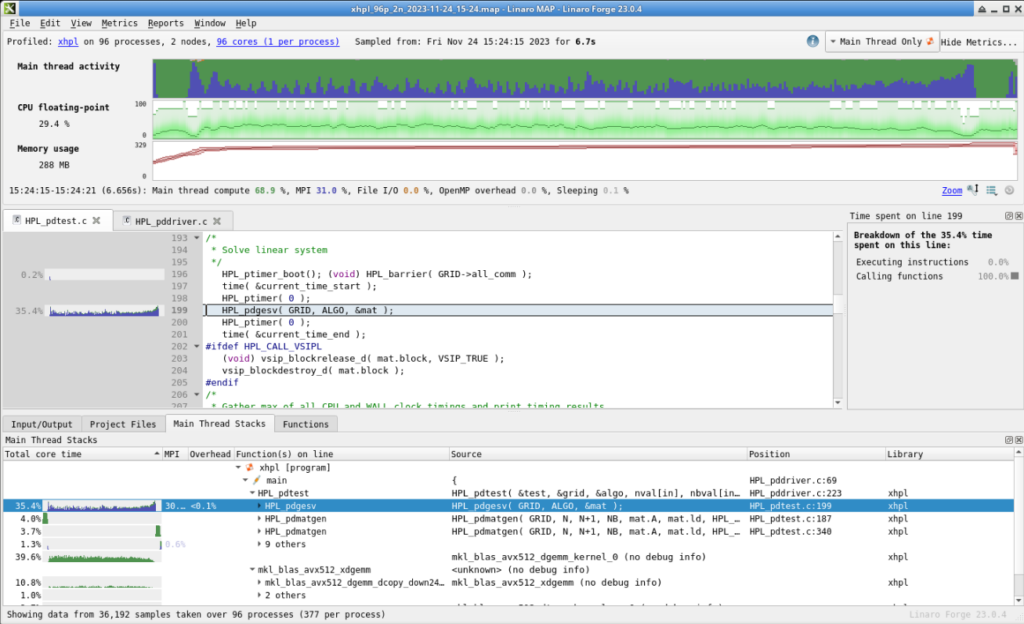This screenshot has height=624, width=1024.
Task: Open the Reports menu
Action: [166, 23]
